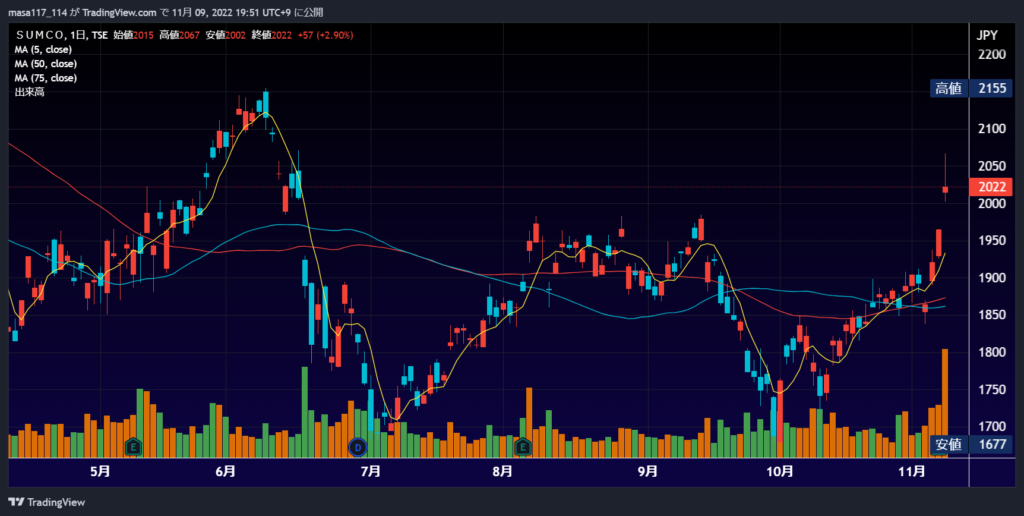Click the 1850 price scale value

(991, 315)
